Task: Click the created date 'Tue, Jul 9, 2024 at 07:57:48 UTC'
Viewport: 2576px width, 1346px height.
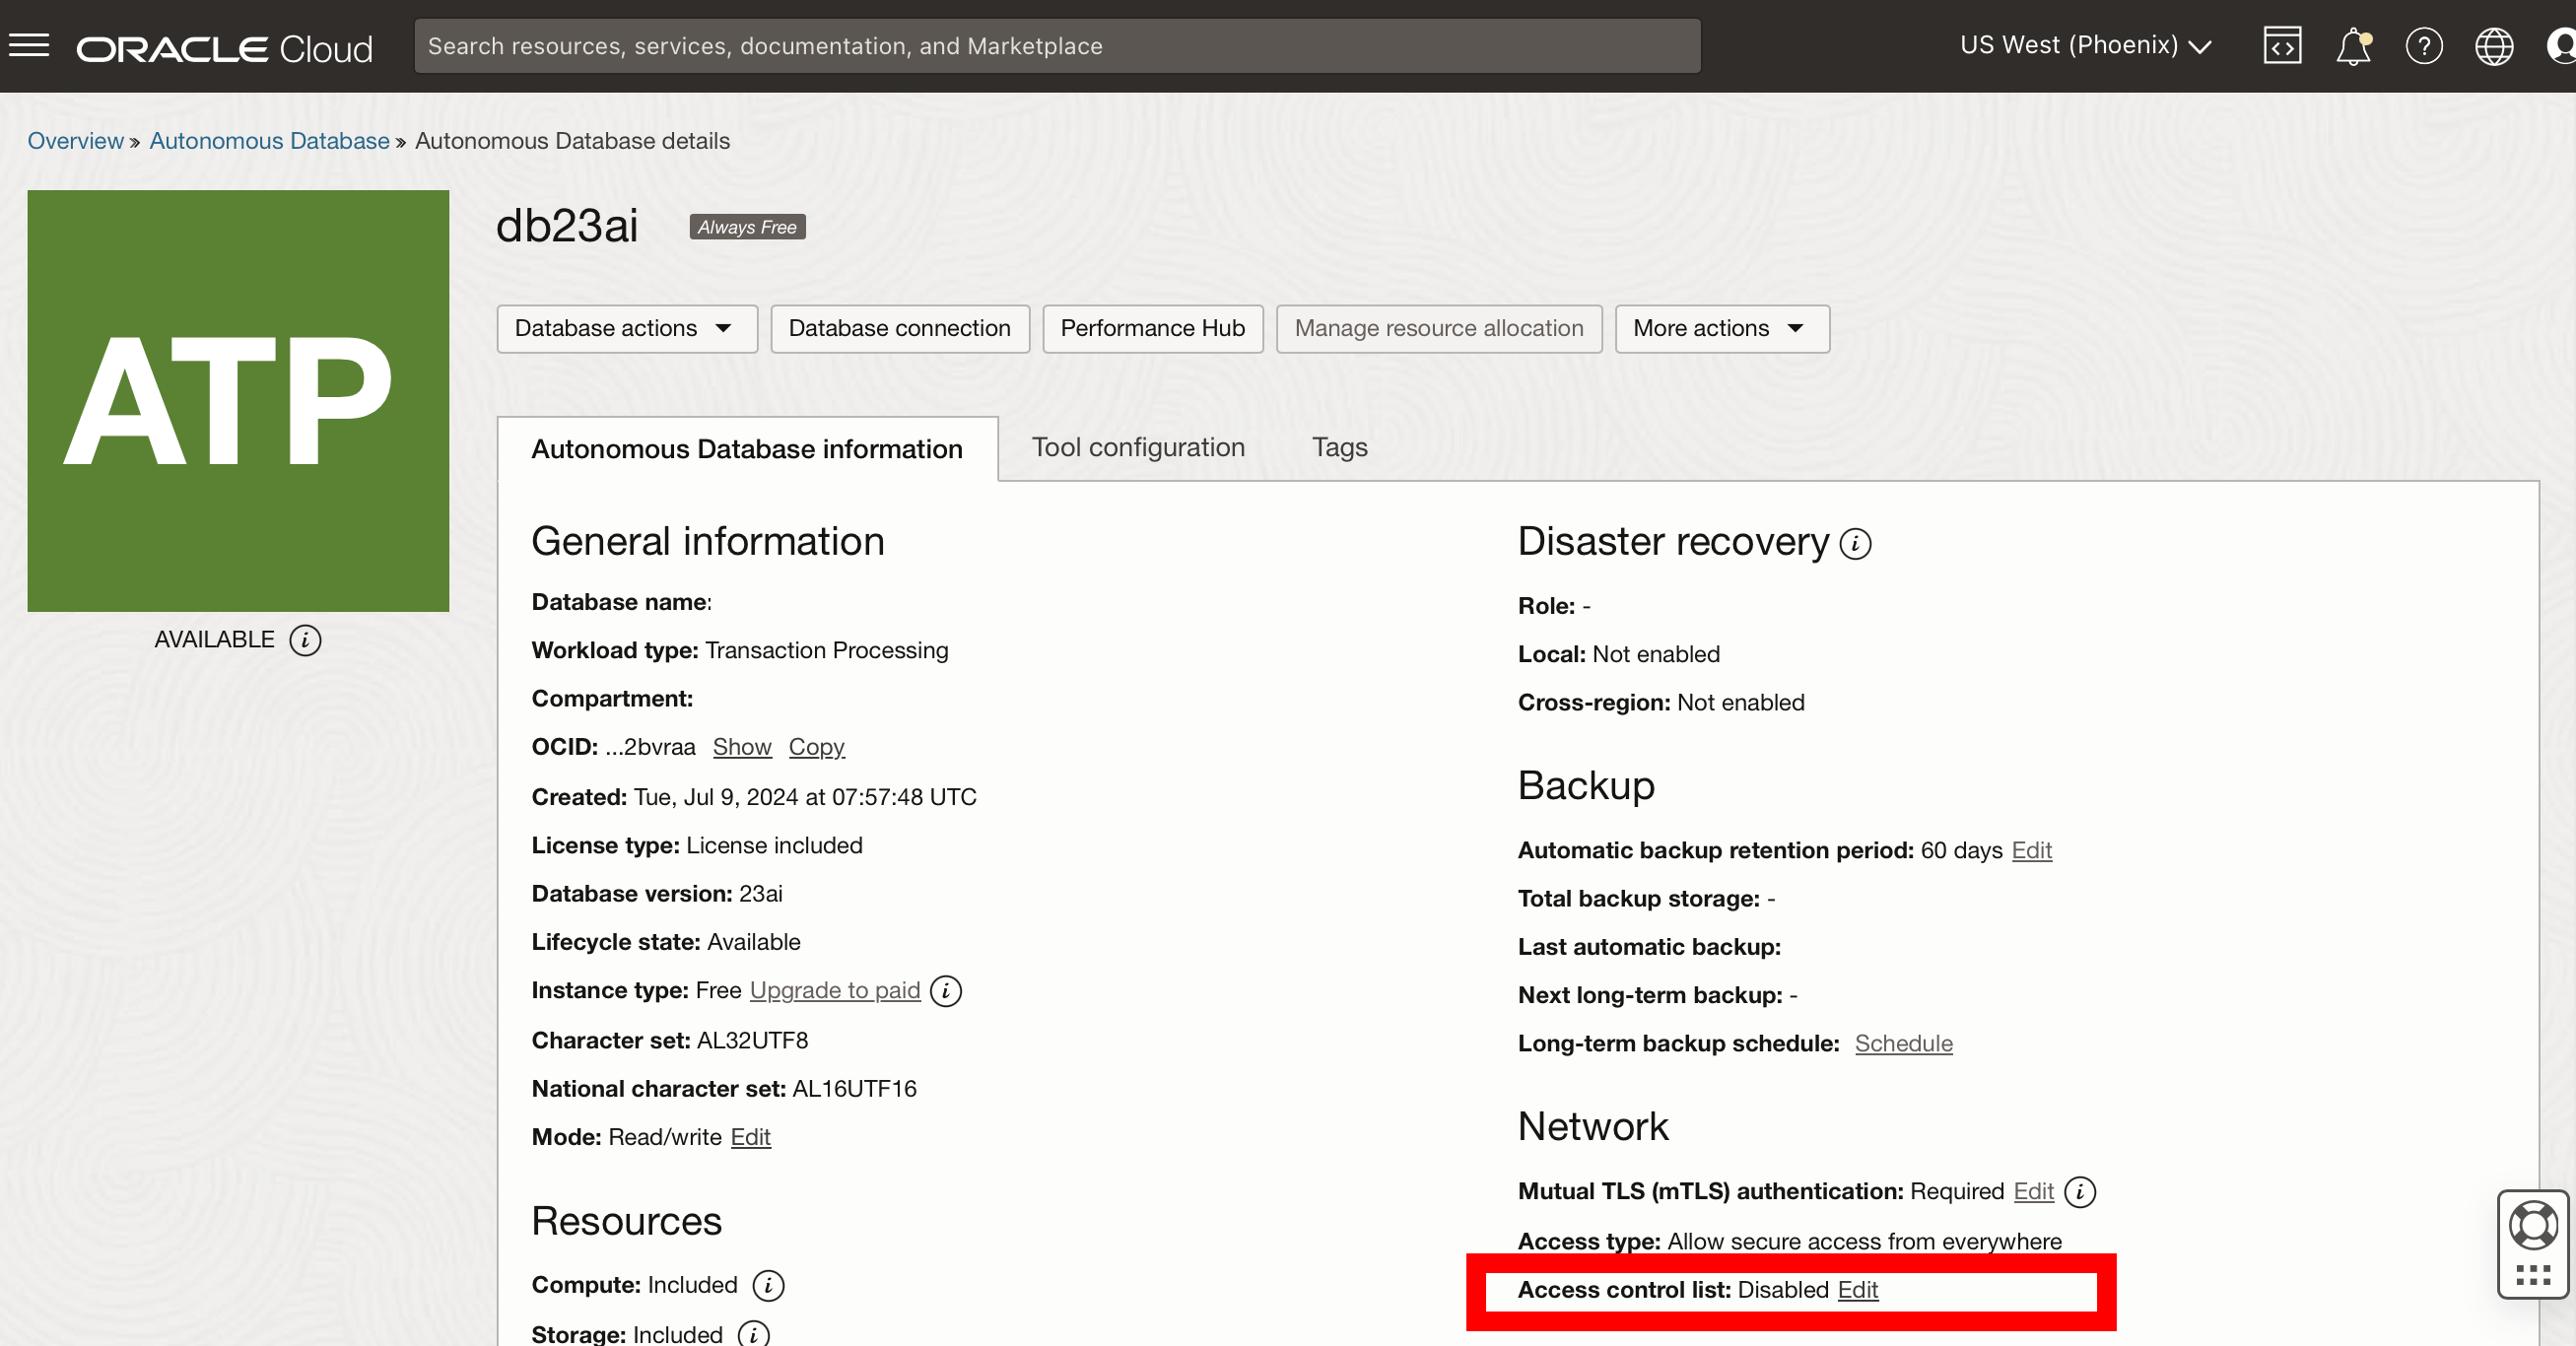Action: pyautogui.click(x=804, y=797)
